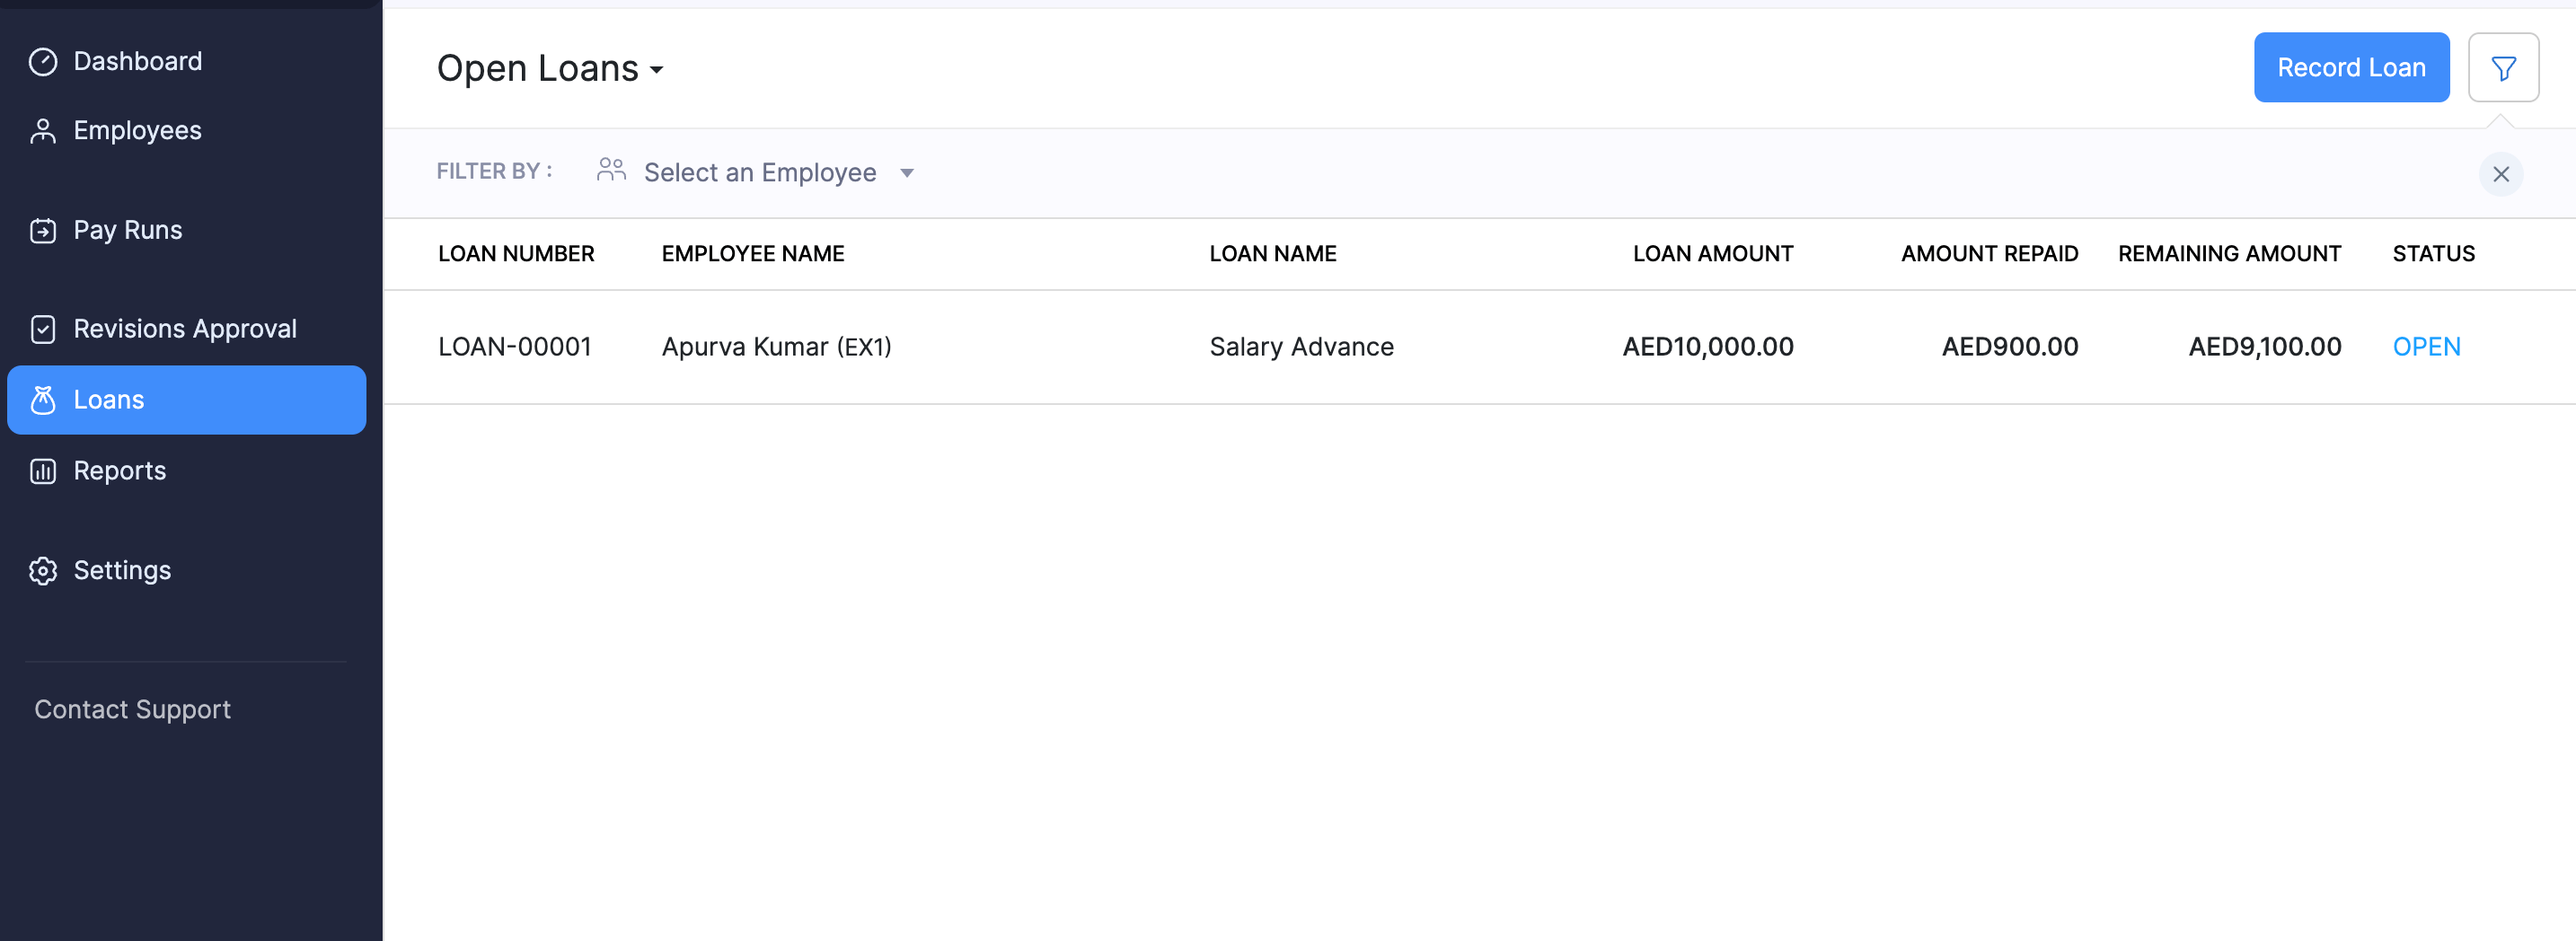Select the Salary Advance loan name
The height and width of the screenshot is (941, 2576).
coord(1301,346)
